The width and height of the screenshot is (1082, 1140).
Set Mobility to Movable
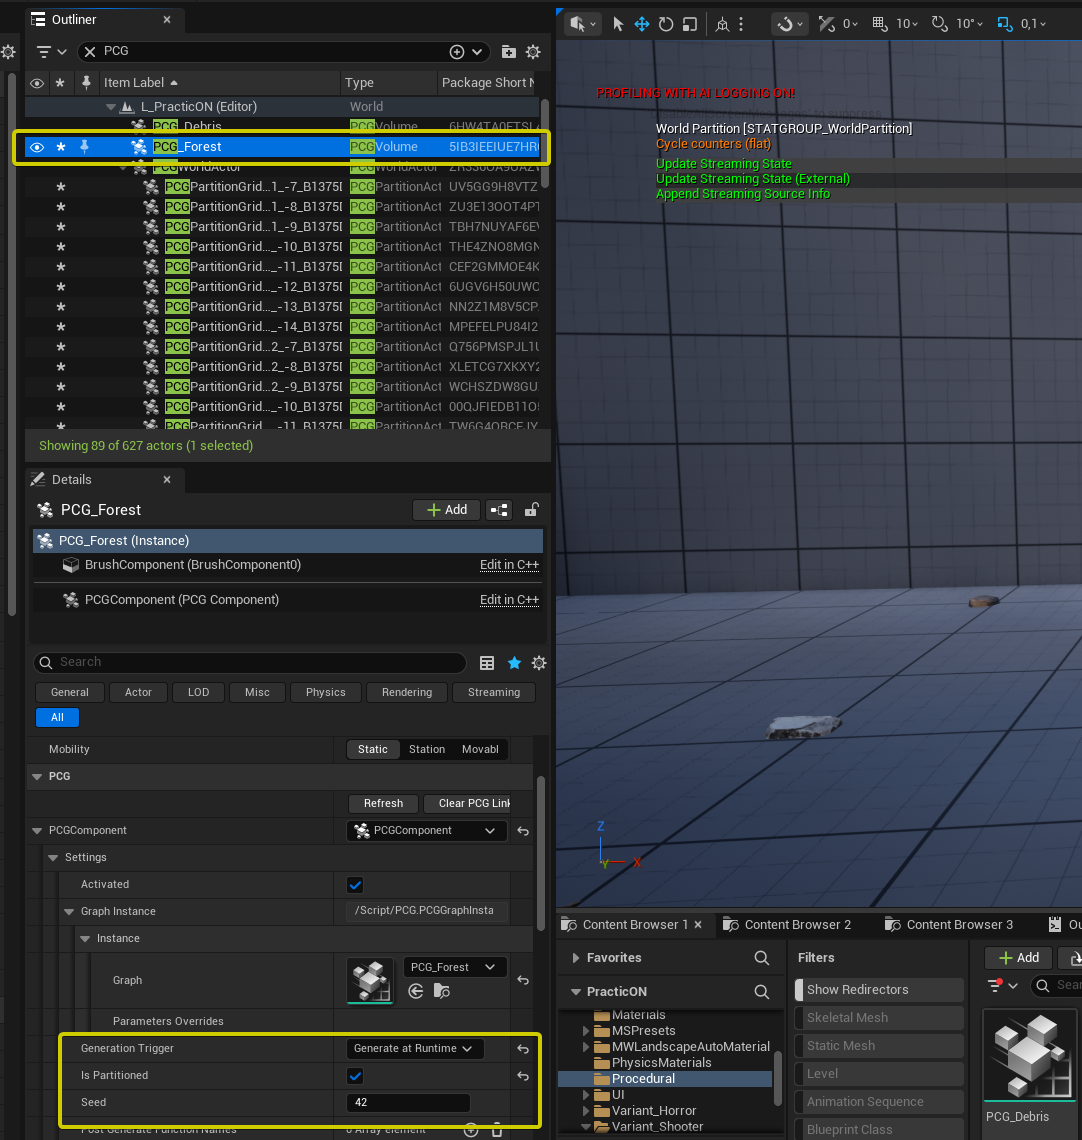coord(480,749)
